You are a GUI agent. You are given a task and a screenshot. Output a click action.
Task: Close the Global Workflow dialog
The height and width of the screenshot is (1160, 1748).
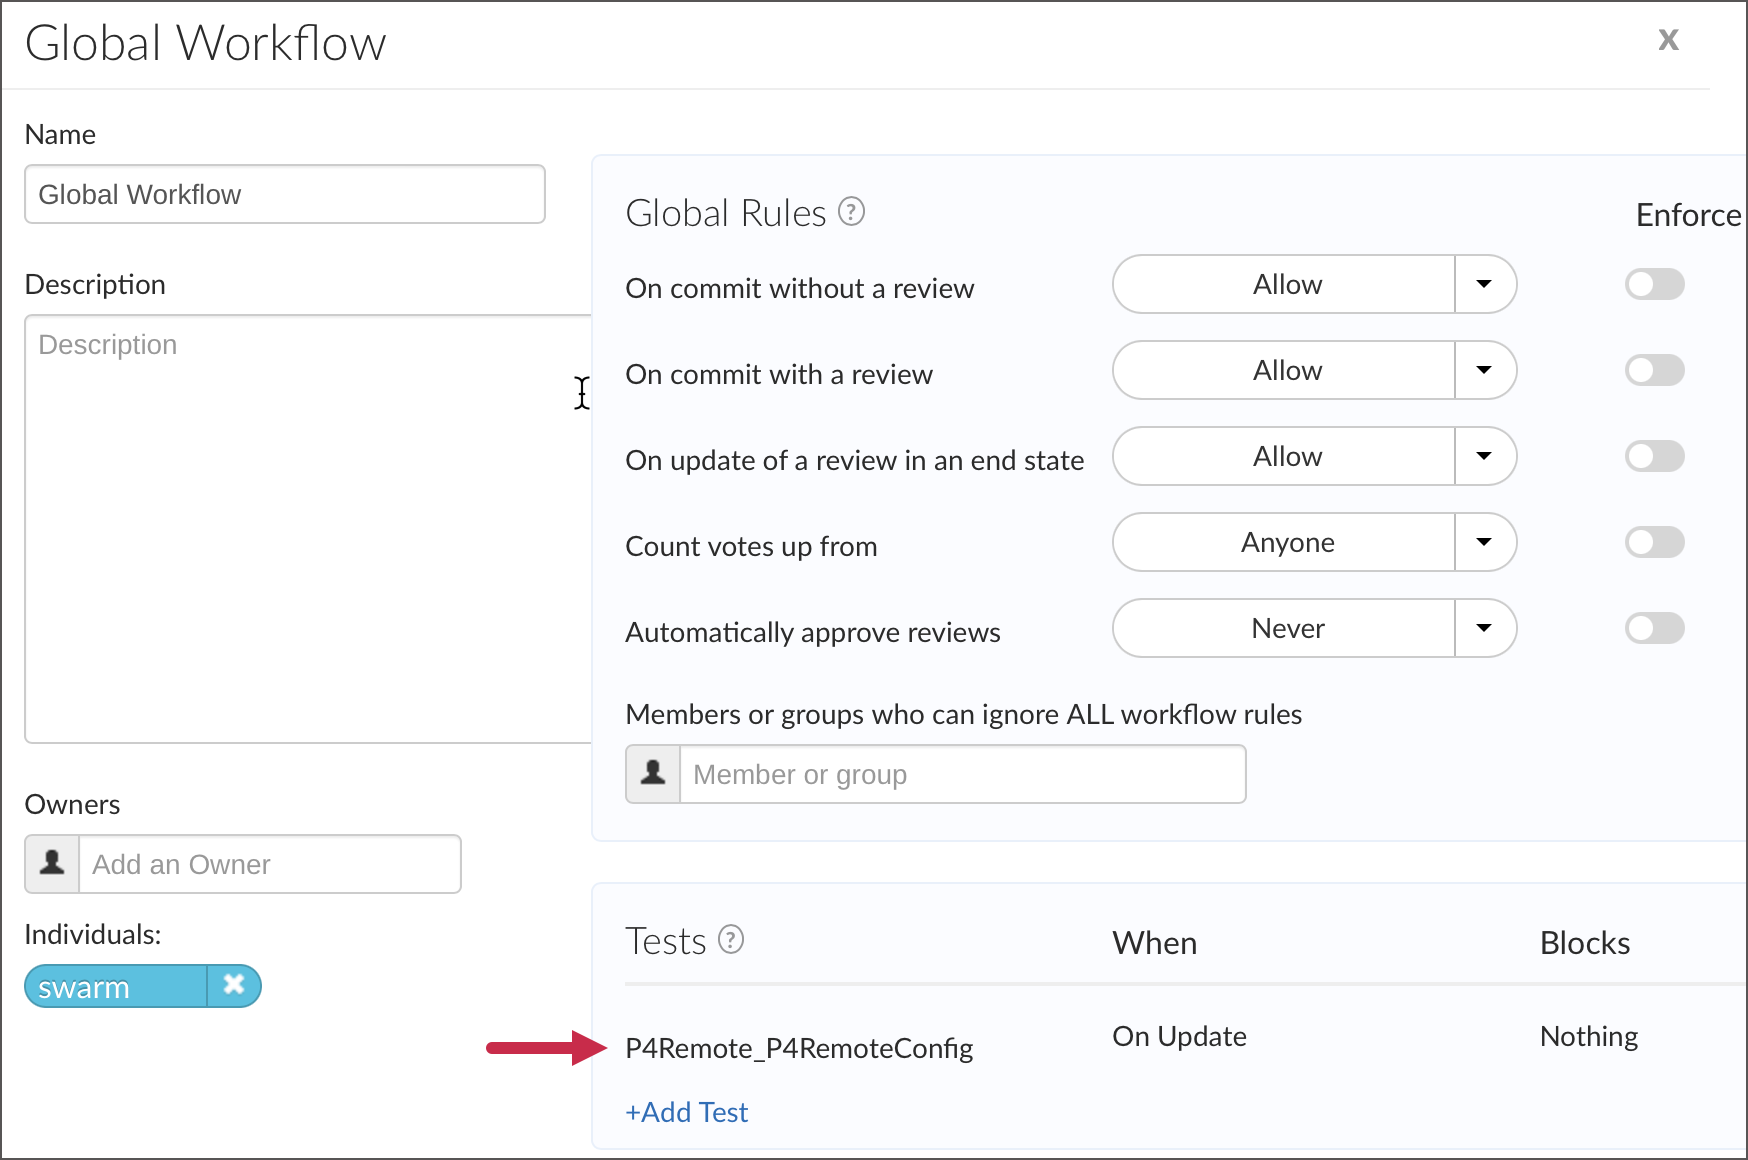1668,39
